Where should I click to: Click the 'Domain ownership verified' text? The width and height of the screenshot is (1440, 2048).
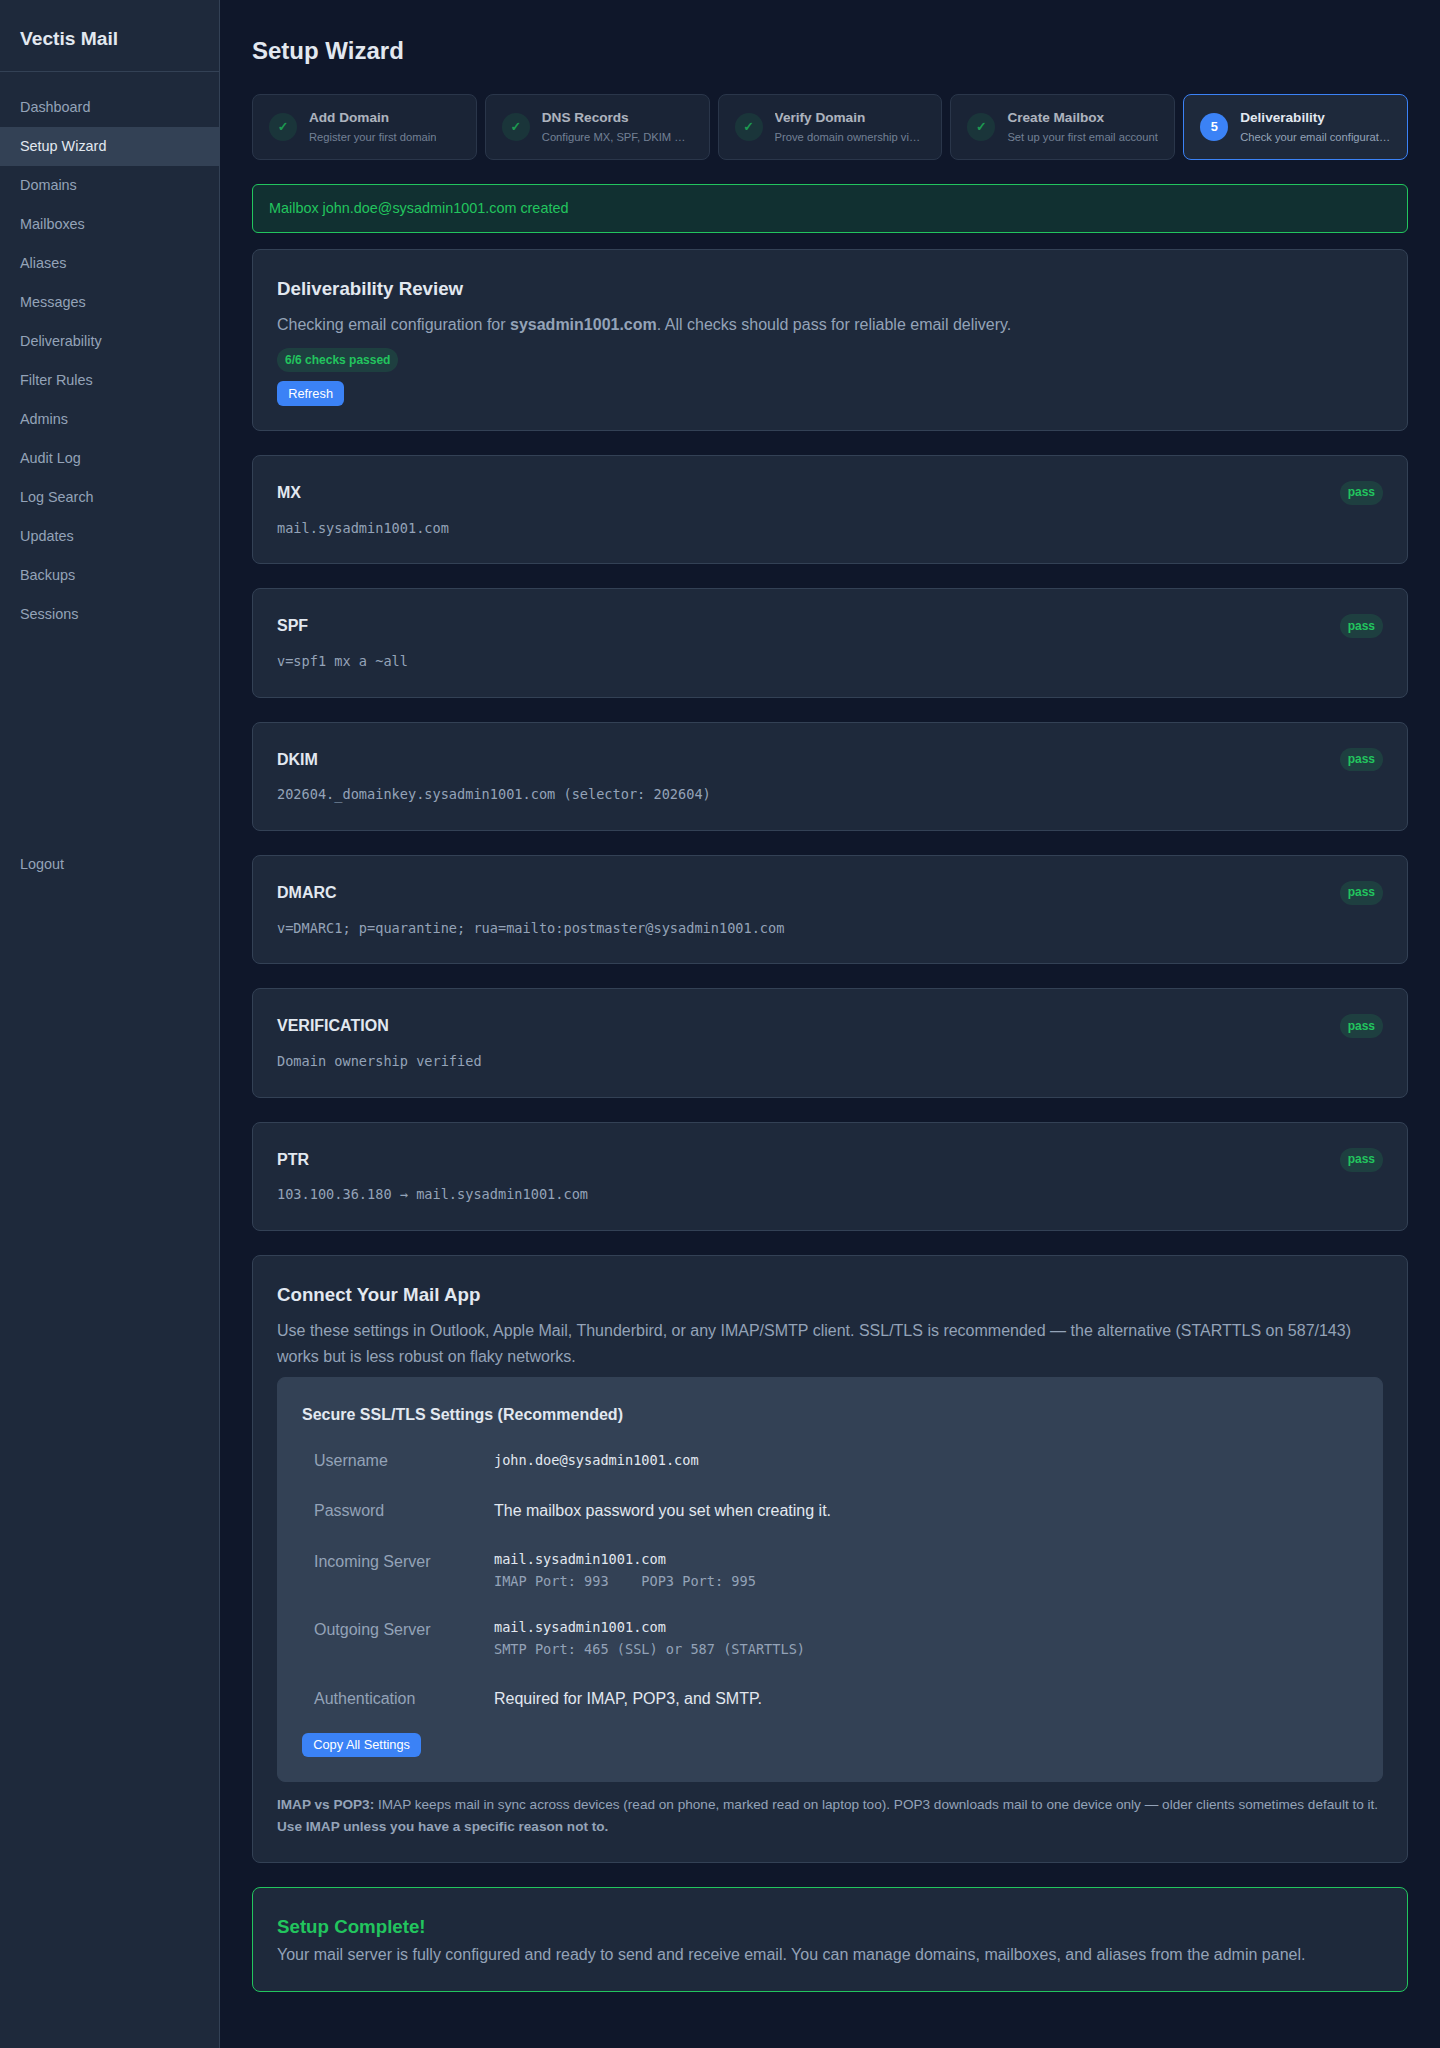379,1061
